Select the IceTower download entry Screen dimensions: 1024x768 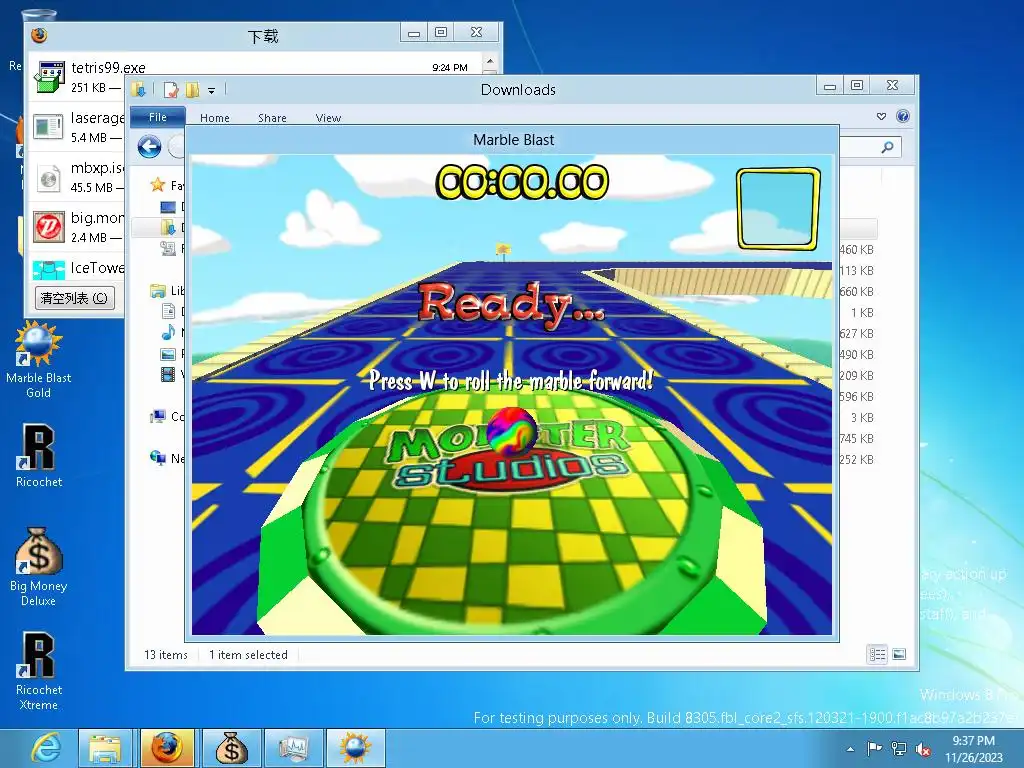point(77,268)
